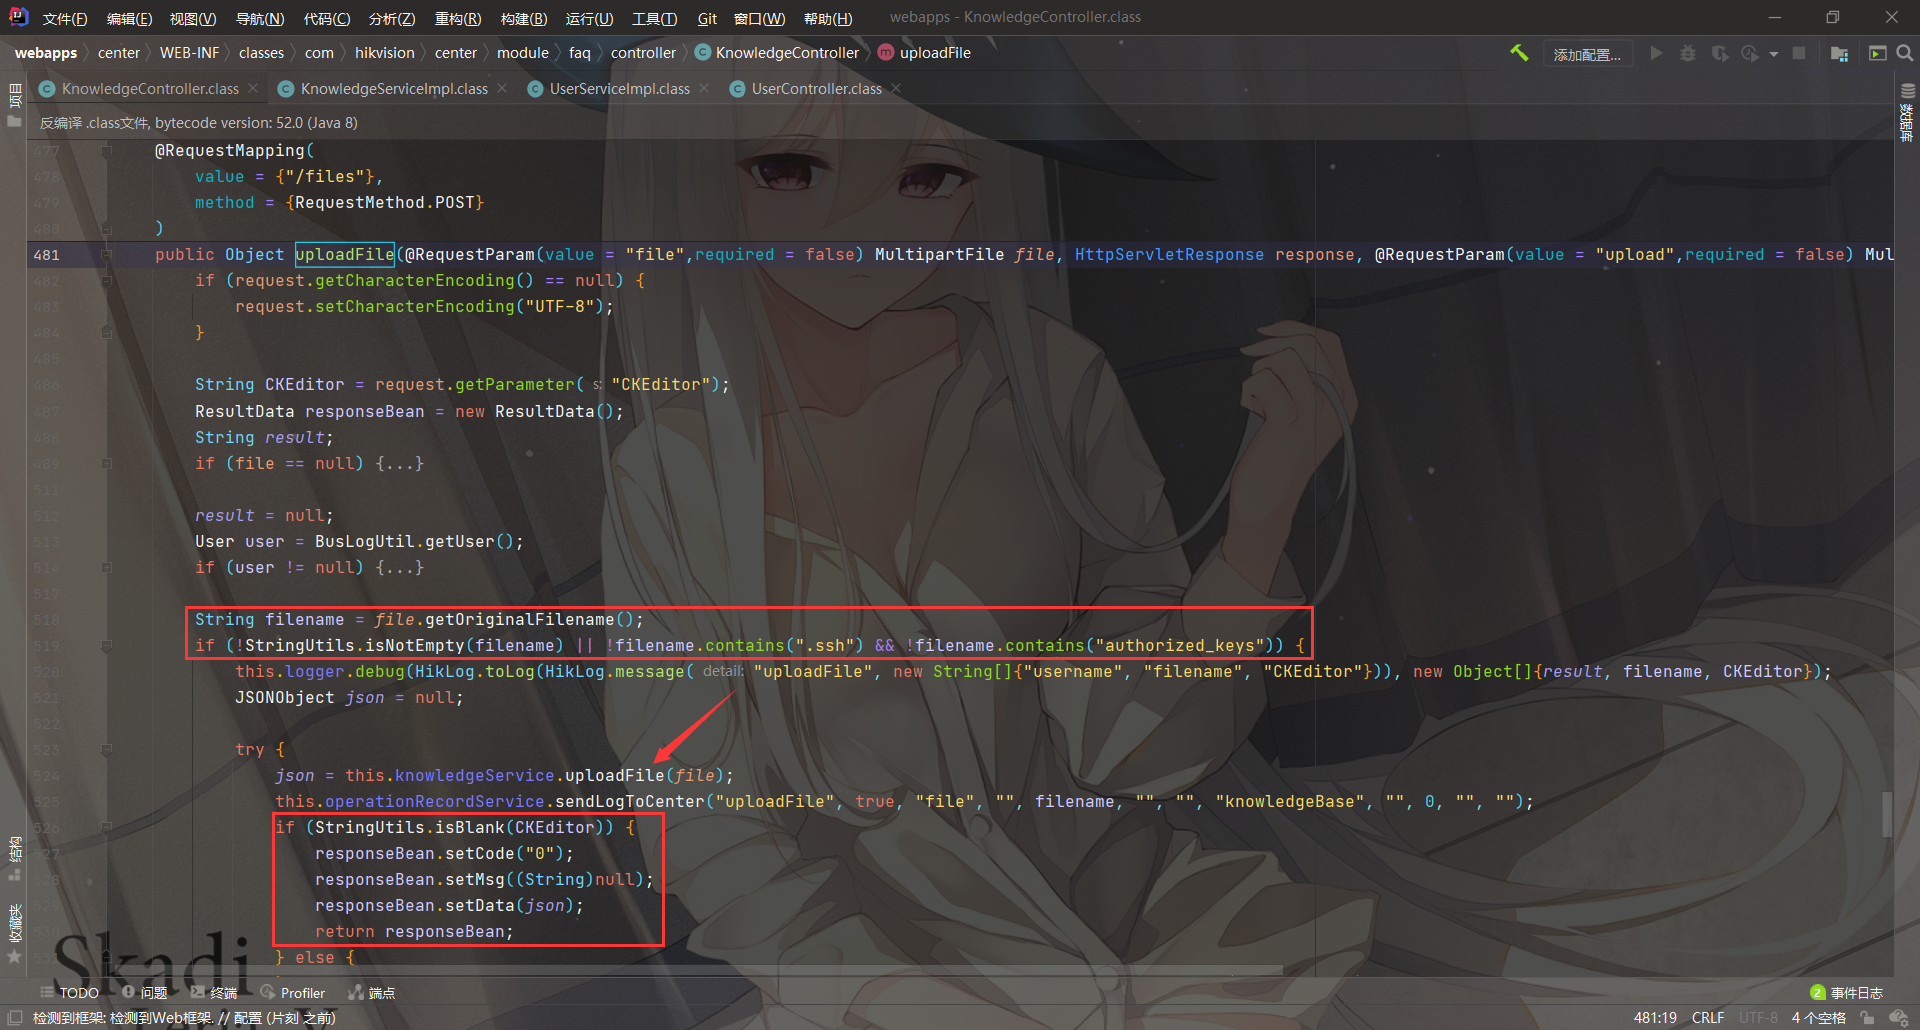Click the Search Everywhere magnifier icon

(1905, 53)
